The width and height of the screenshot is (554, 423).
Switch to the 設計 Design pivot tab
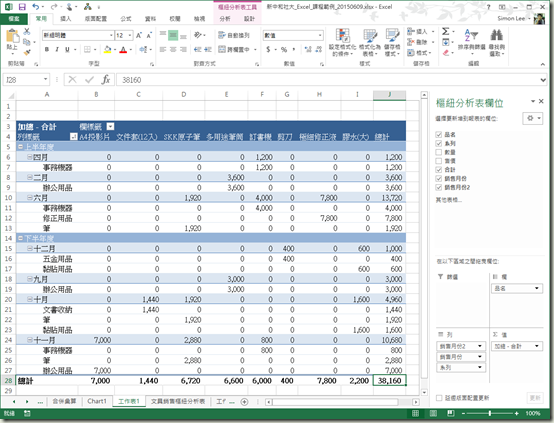tap(249, 19)
